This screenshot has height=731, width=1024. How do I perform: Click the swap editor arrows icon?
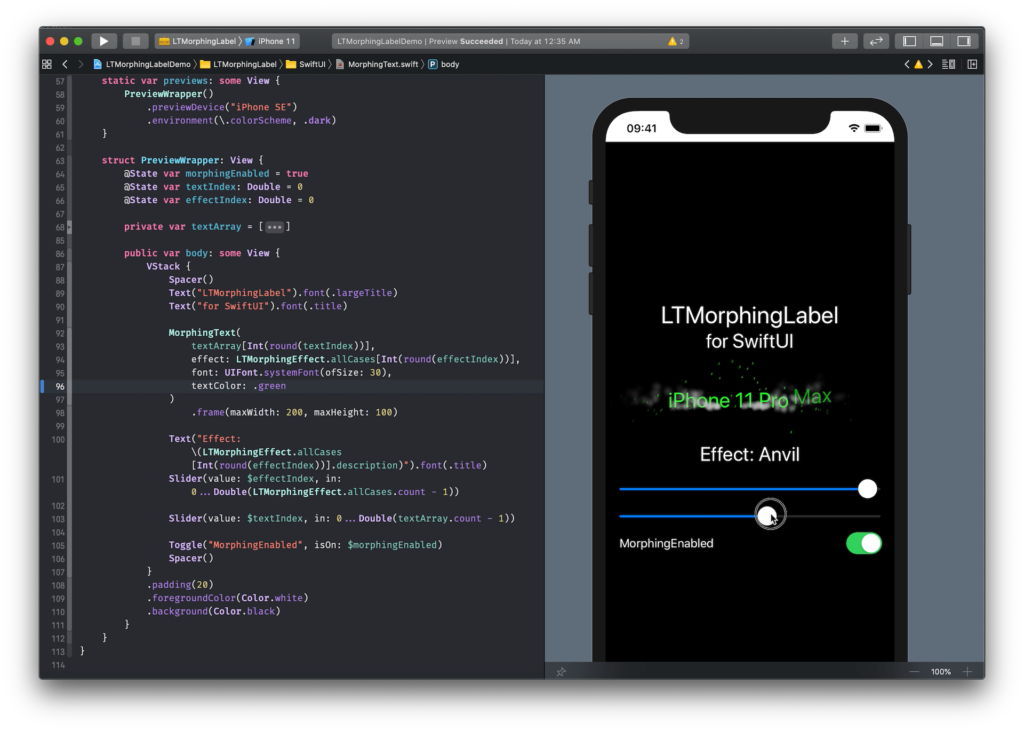pos(875,41)
